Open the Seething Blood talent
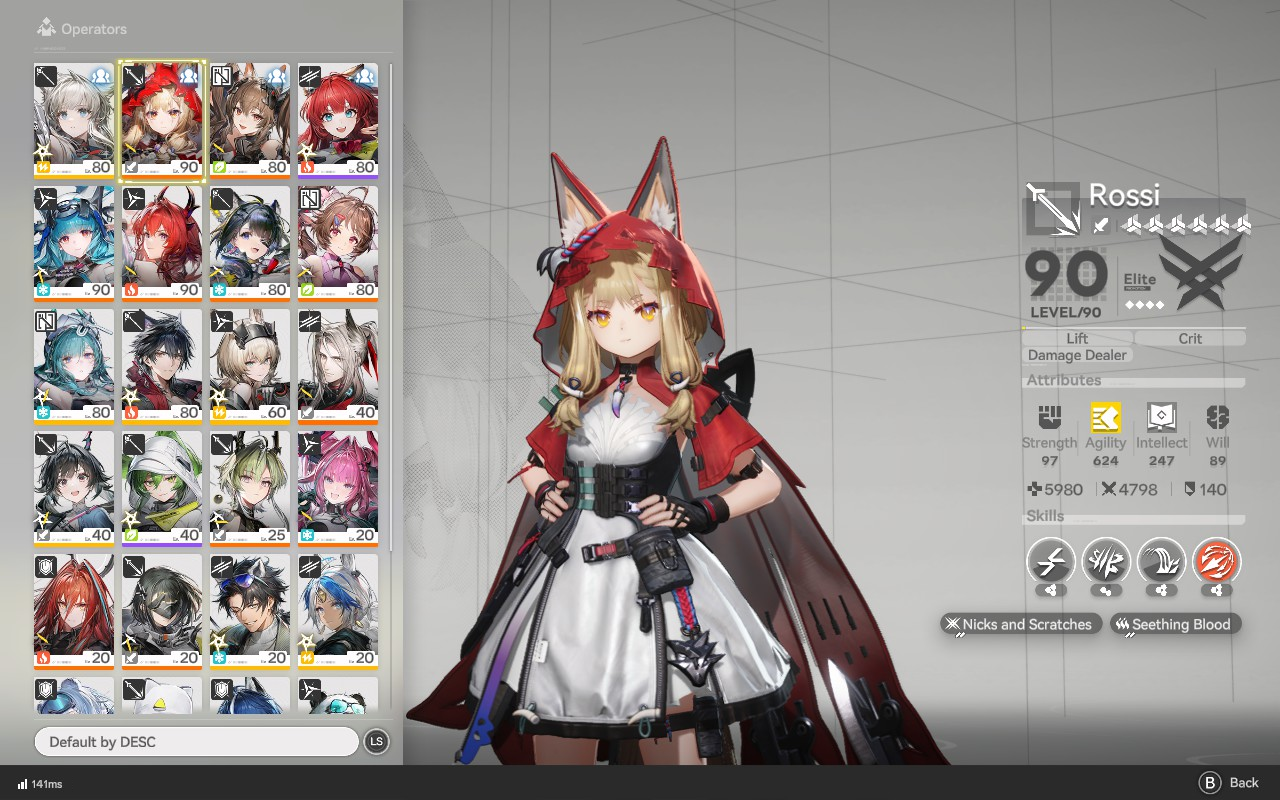 [x=1175, y=624]
